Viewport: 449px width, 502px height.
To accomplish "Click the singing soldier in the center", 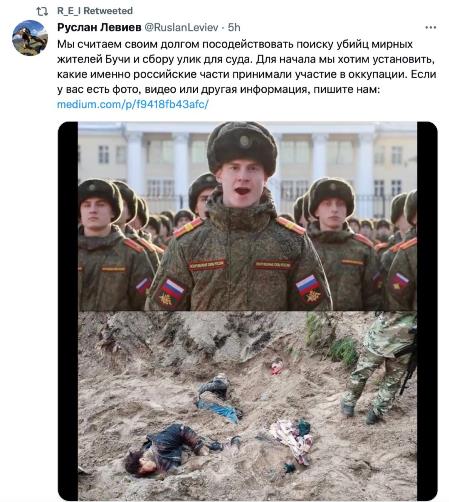I will 239,217.
